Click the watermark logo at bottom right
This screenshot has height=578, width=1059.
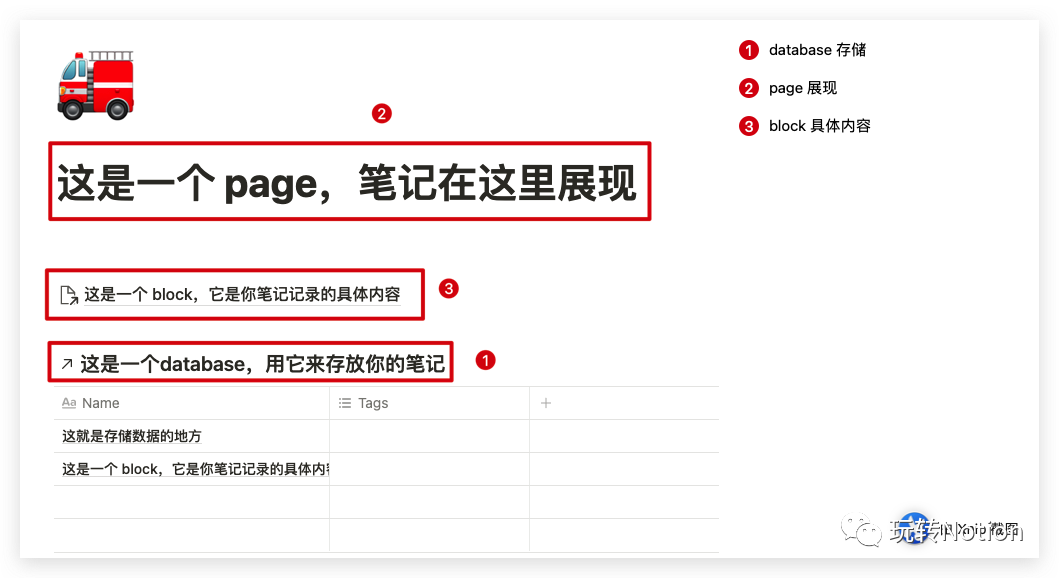click(915, 530)
